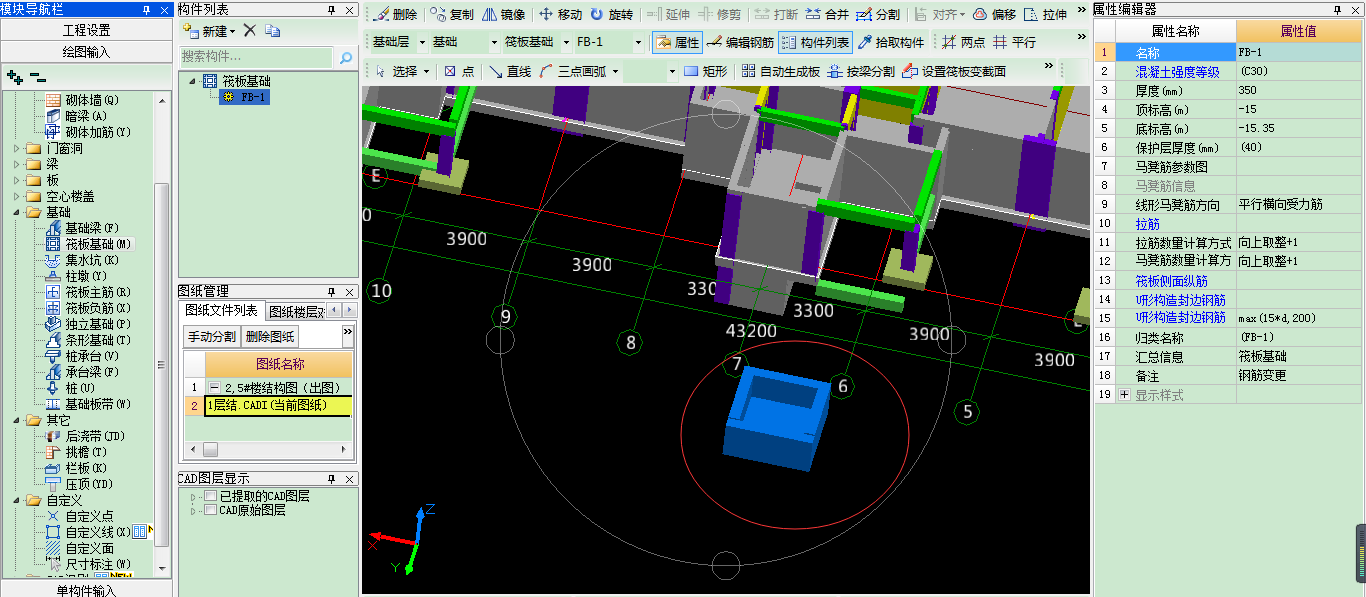This screenshot has height=597, width=1366.
Task: Select drawing row 1层结.CADI(当前图纸)
Action: coord(278,406)
